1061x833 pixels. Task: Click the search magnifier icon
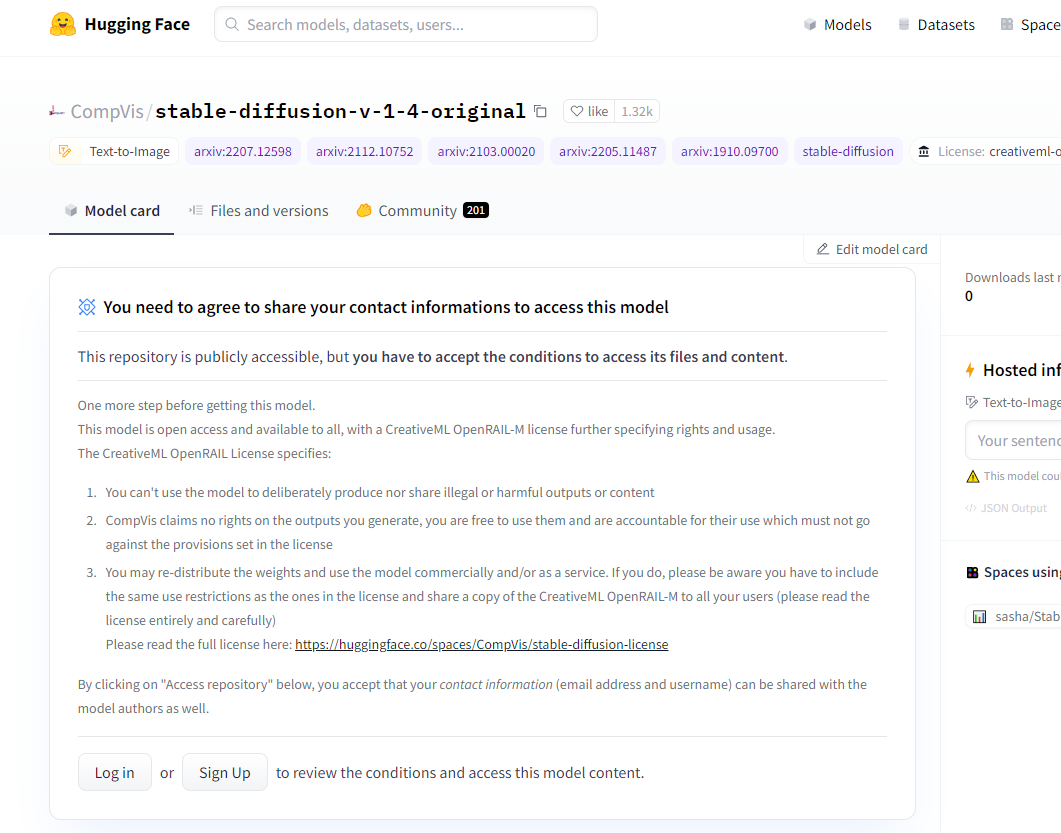click(x=232, y=24)
